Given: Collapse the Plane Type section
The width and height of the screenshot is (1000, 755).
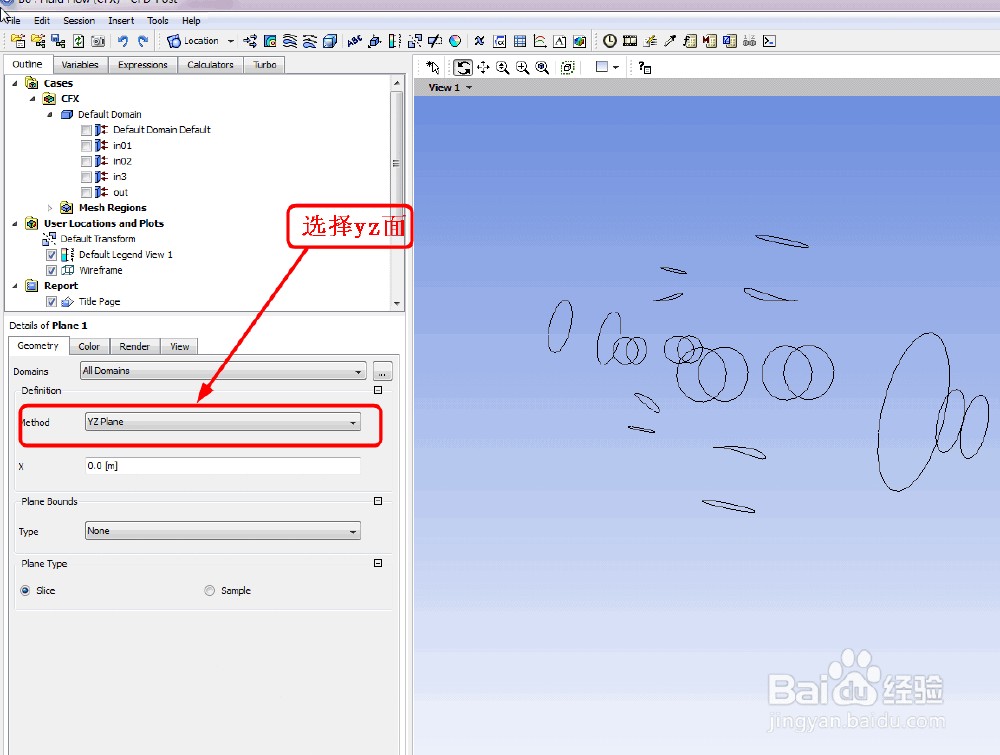Looking at the screenshot, I should (378, 563).
